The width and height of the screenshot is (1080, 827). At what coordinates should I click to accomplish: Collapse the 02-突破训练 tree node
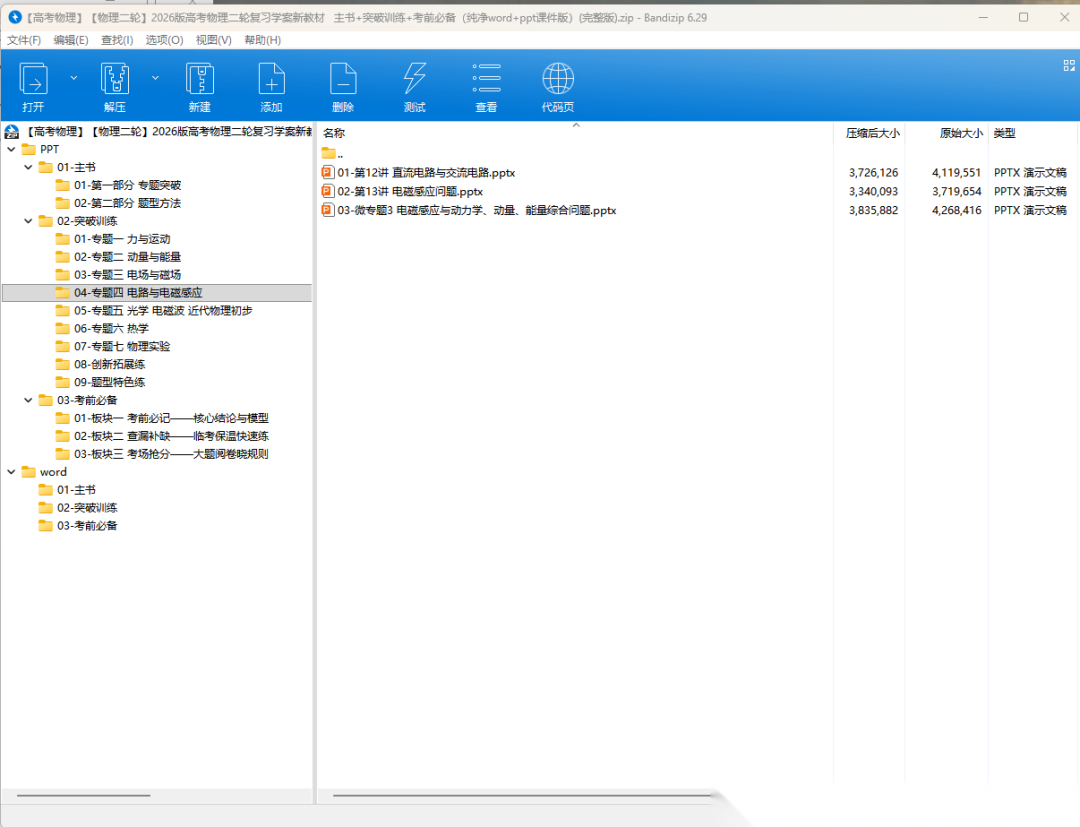tap(28, 221)
